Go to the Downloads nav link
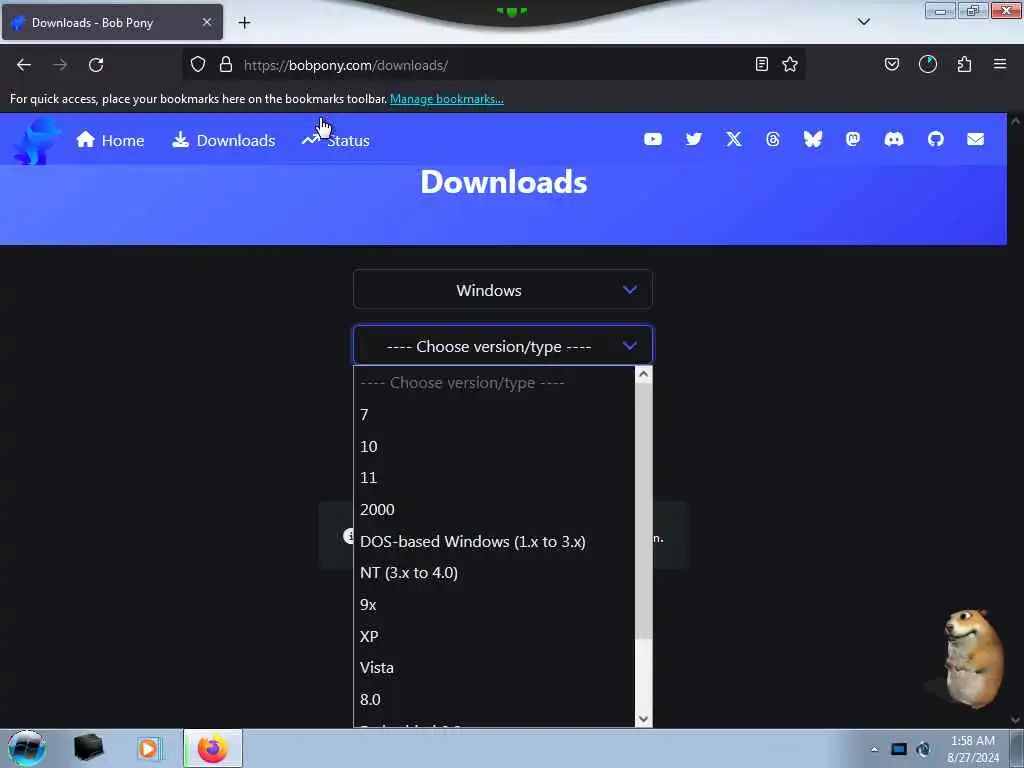The image size is (1024, 768). (224, 140)
